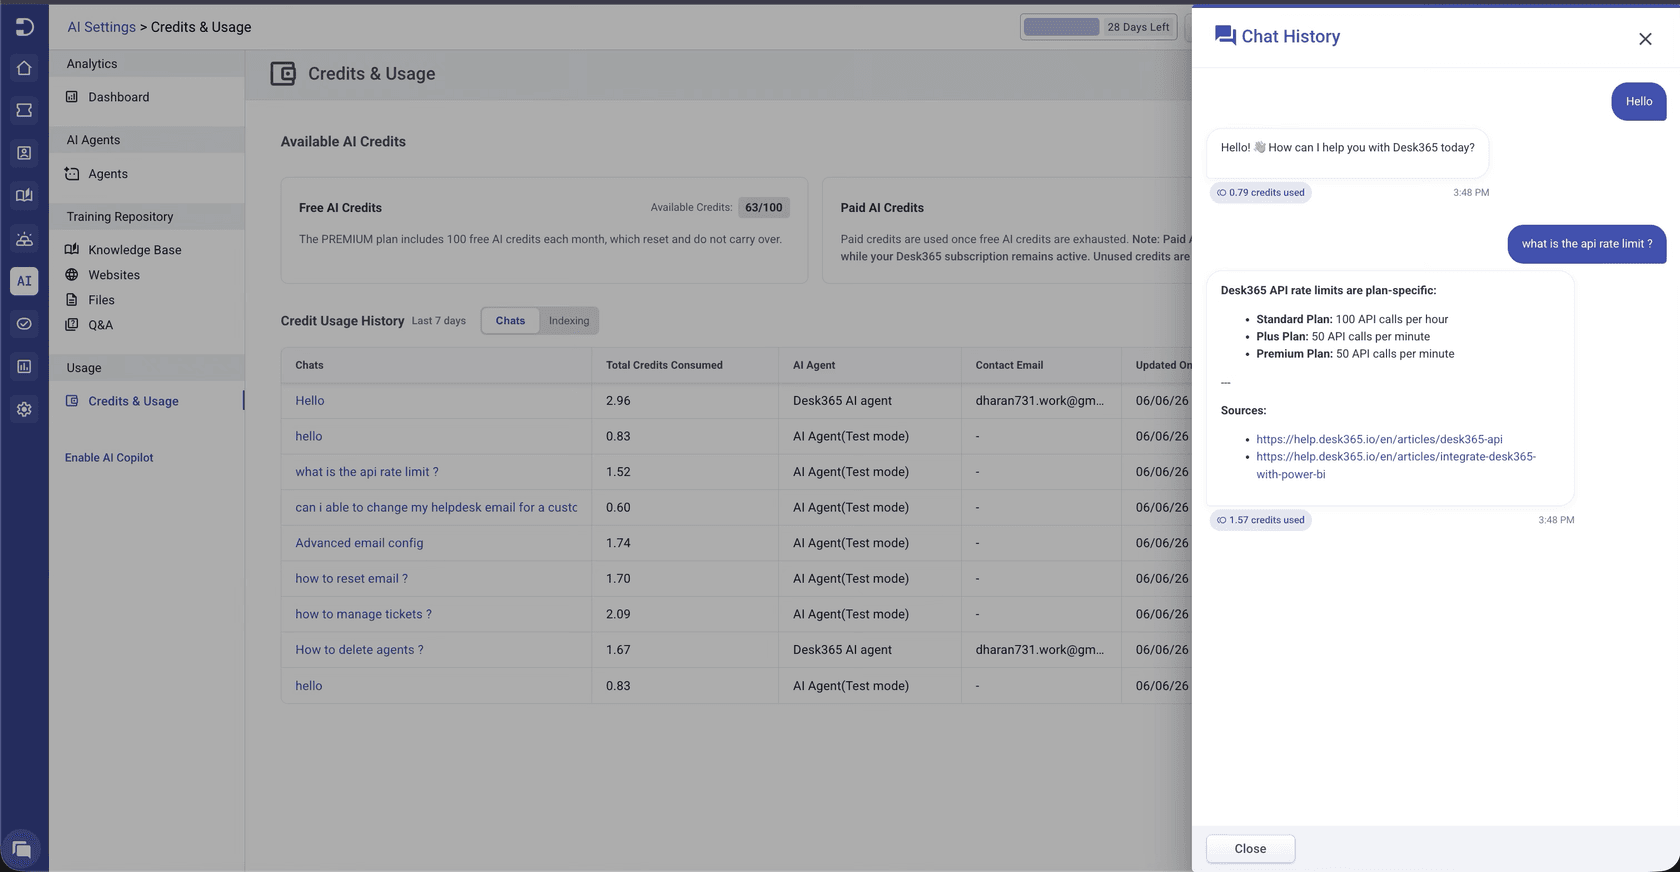The height and width of the screenshot is (872, 1680).
Task: Click the Desk365 logo icon in sidebar
Action: coord(24,27)
